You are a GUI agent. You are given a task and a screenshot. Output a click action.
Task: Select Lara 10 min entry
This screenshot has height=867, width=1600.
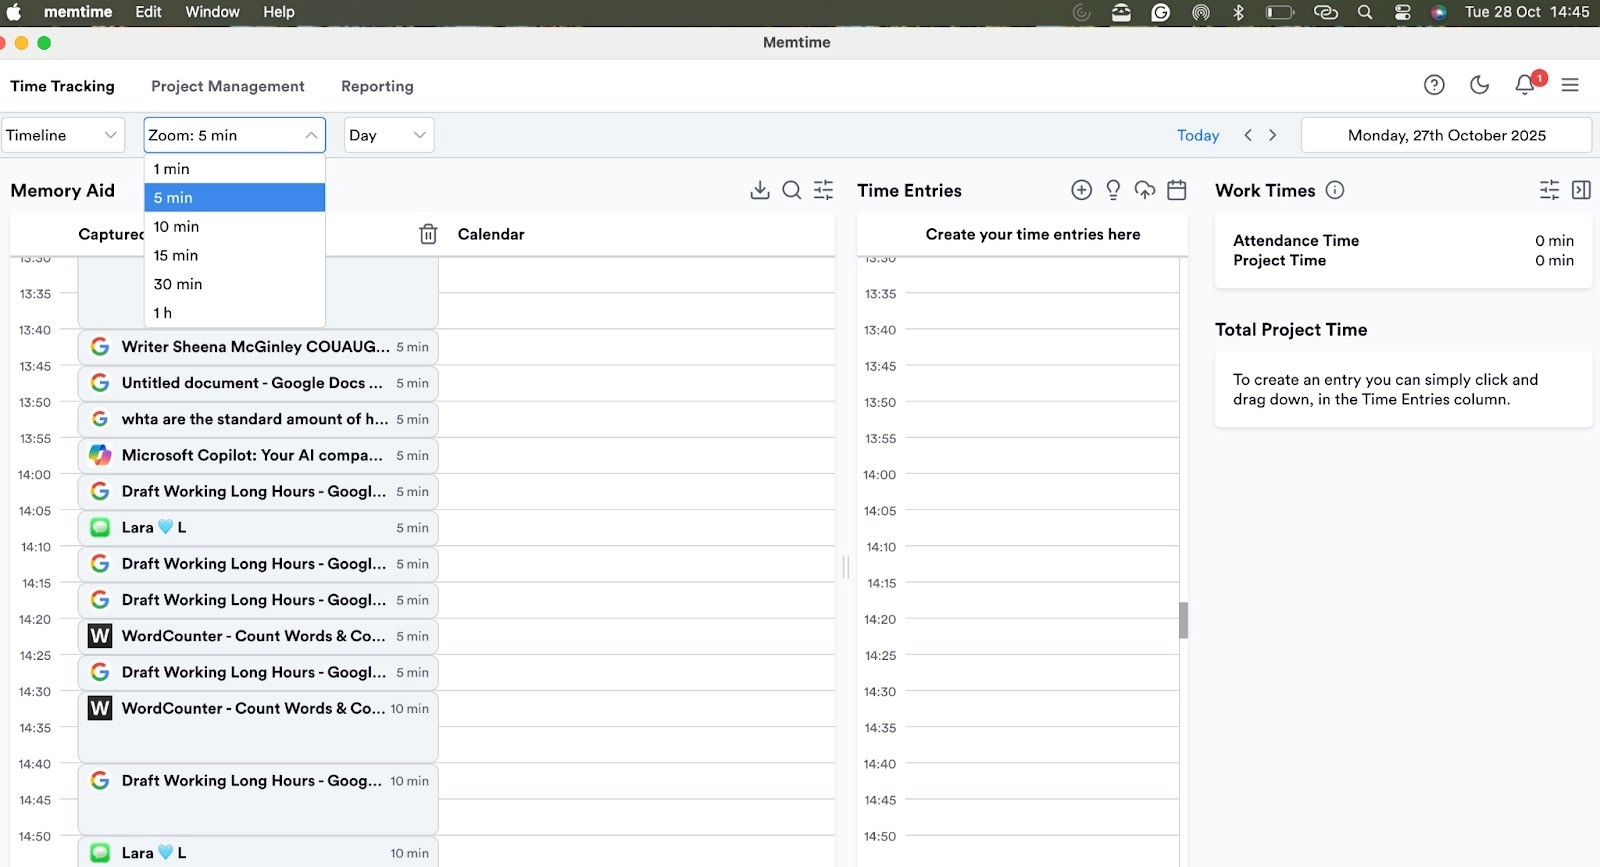(x=258, y=853)
